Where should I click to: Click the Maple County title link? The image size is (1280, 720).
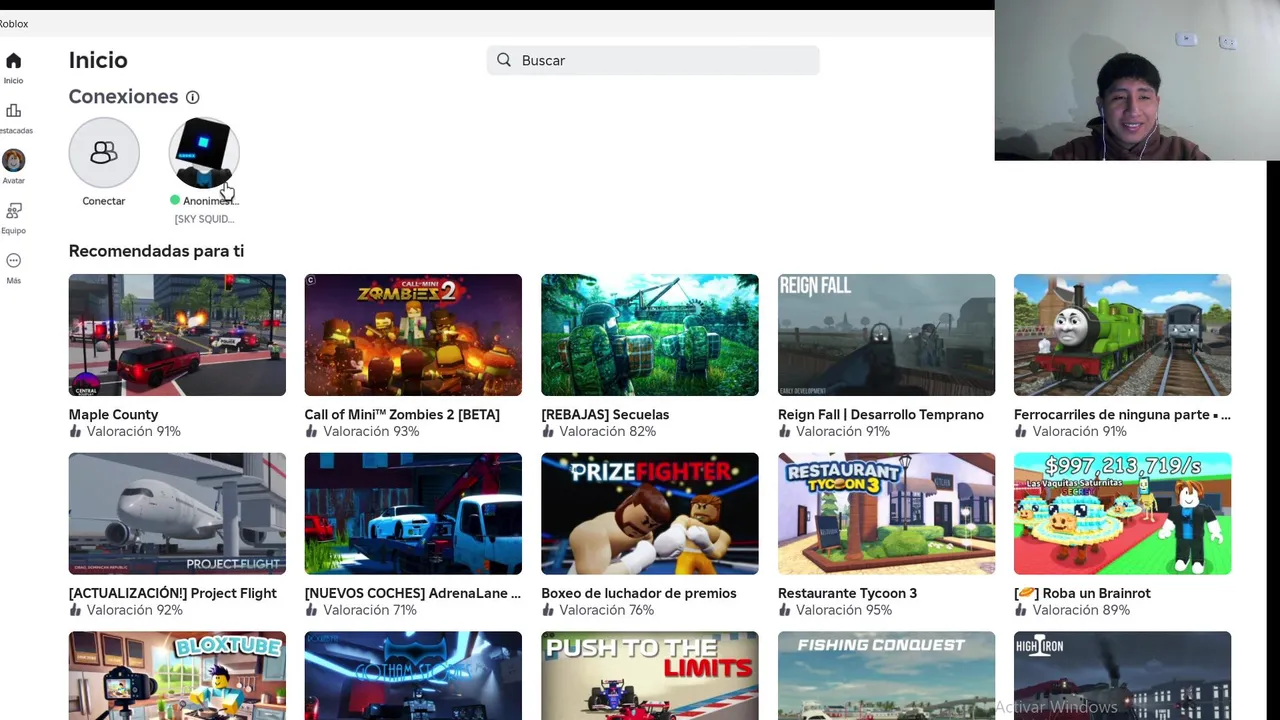(x=113, y=414)
